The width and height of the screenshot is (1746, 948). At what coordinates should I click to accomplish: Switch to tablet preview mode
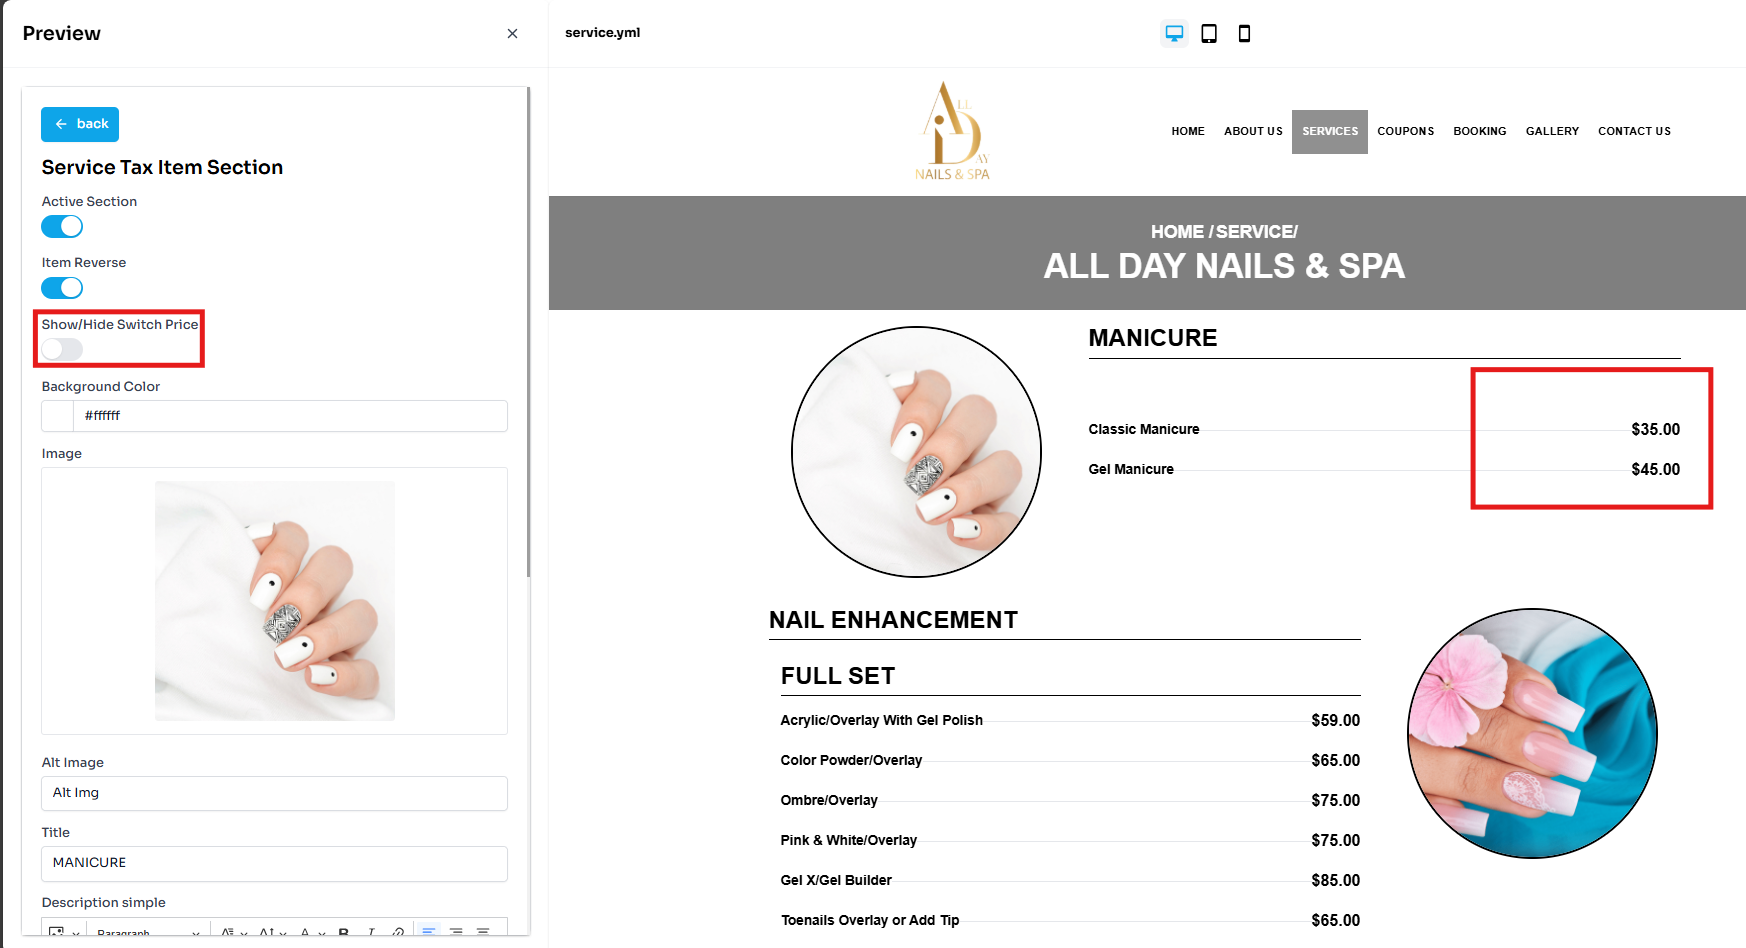click(1209, 33)
